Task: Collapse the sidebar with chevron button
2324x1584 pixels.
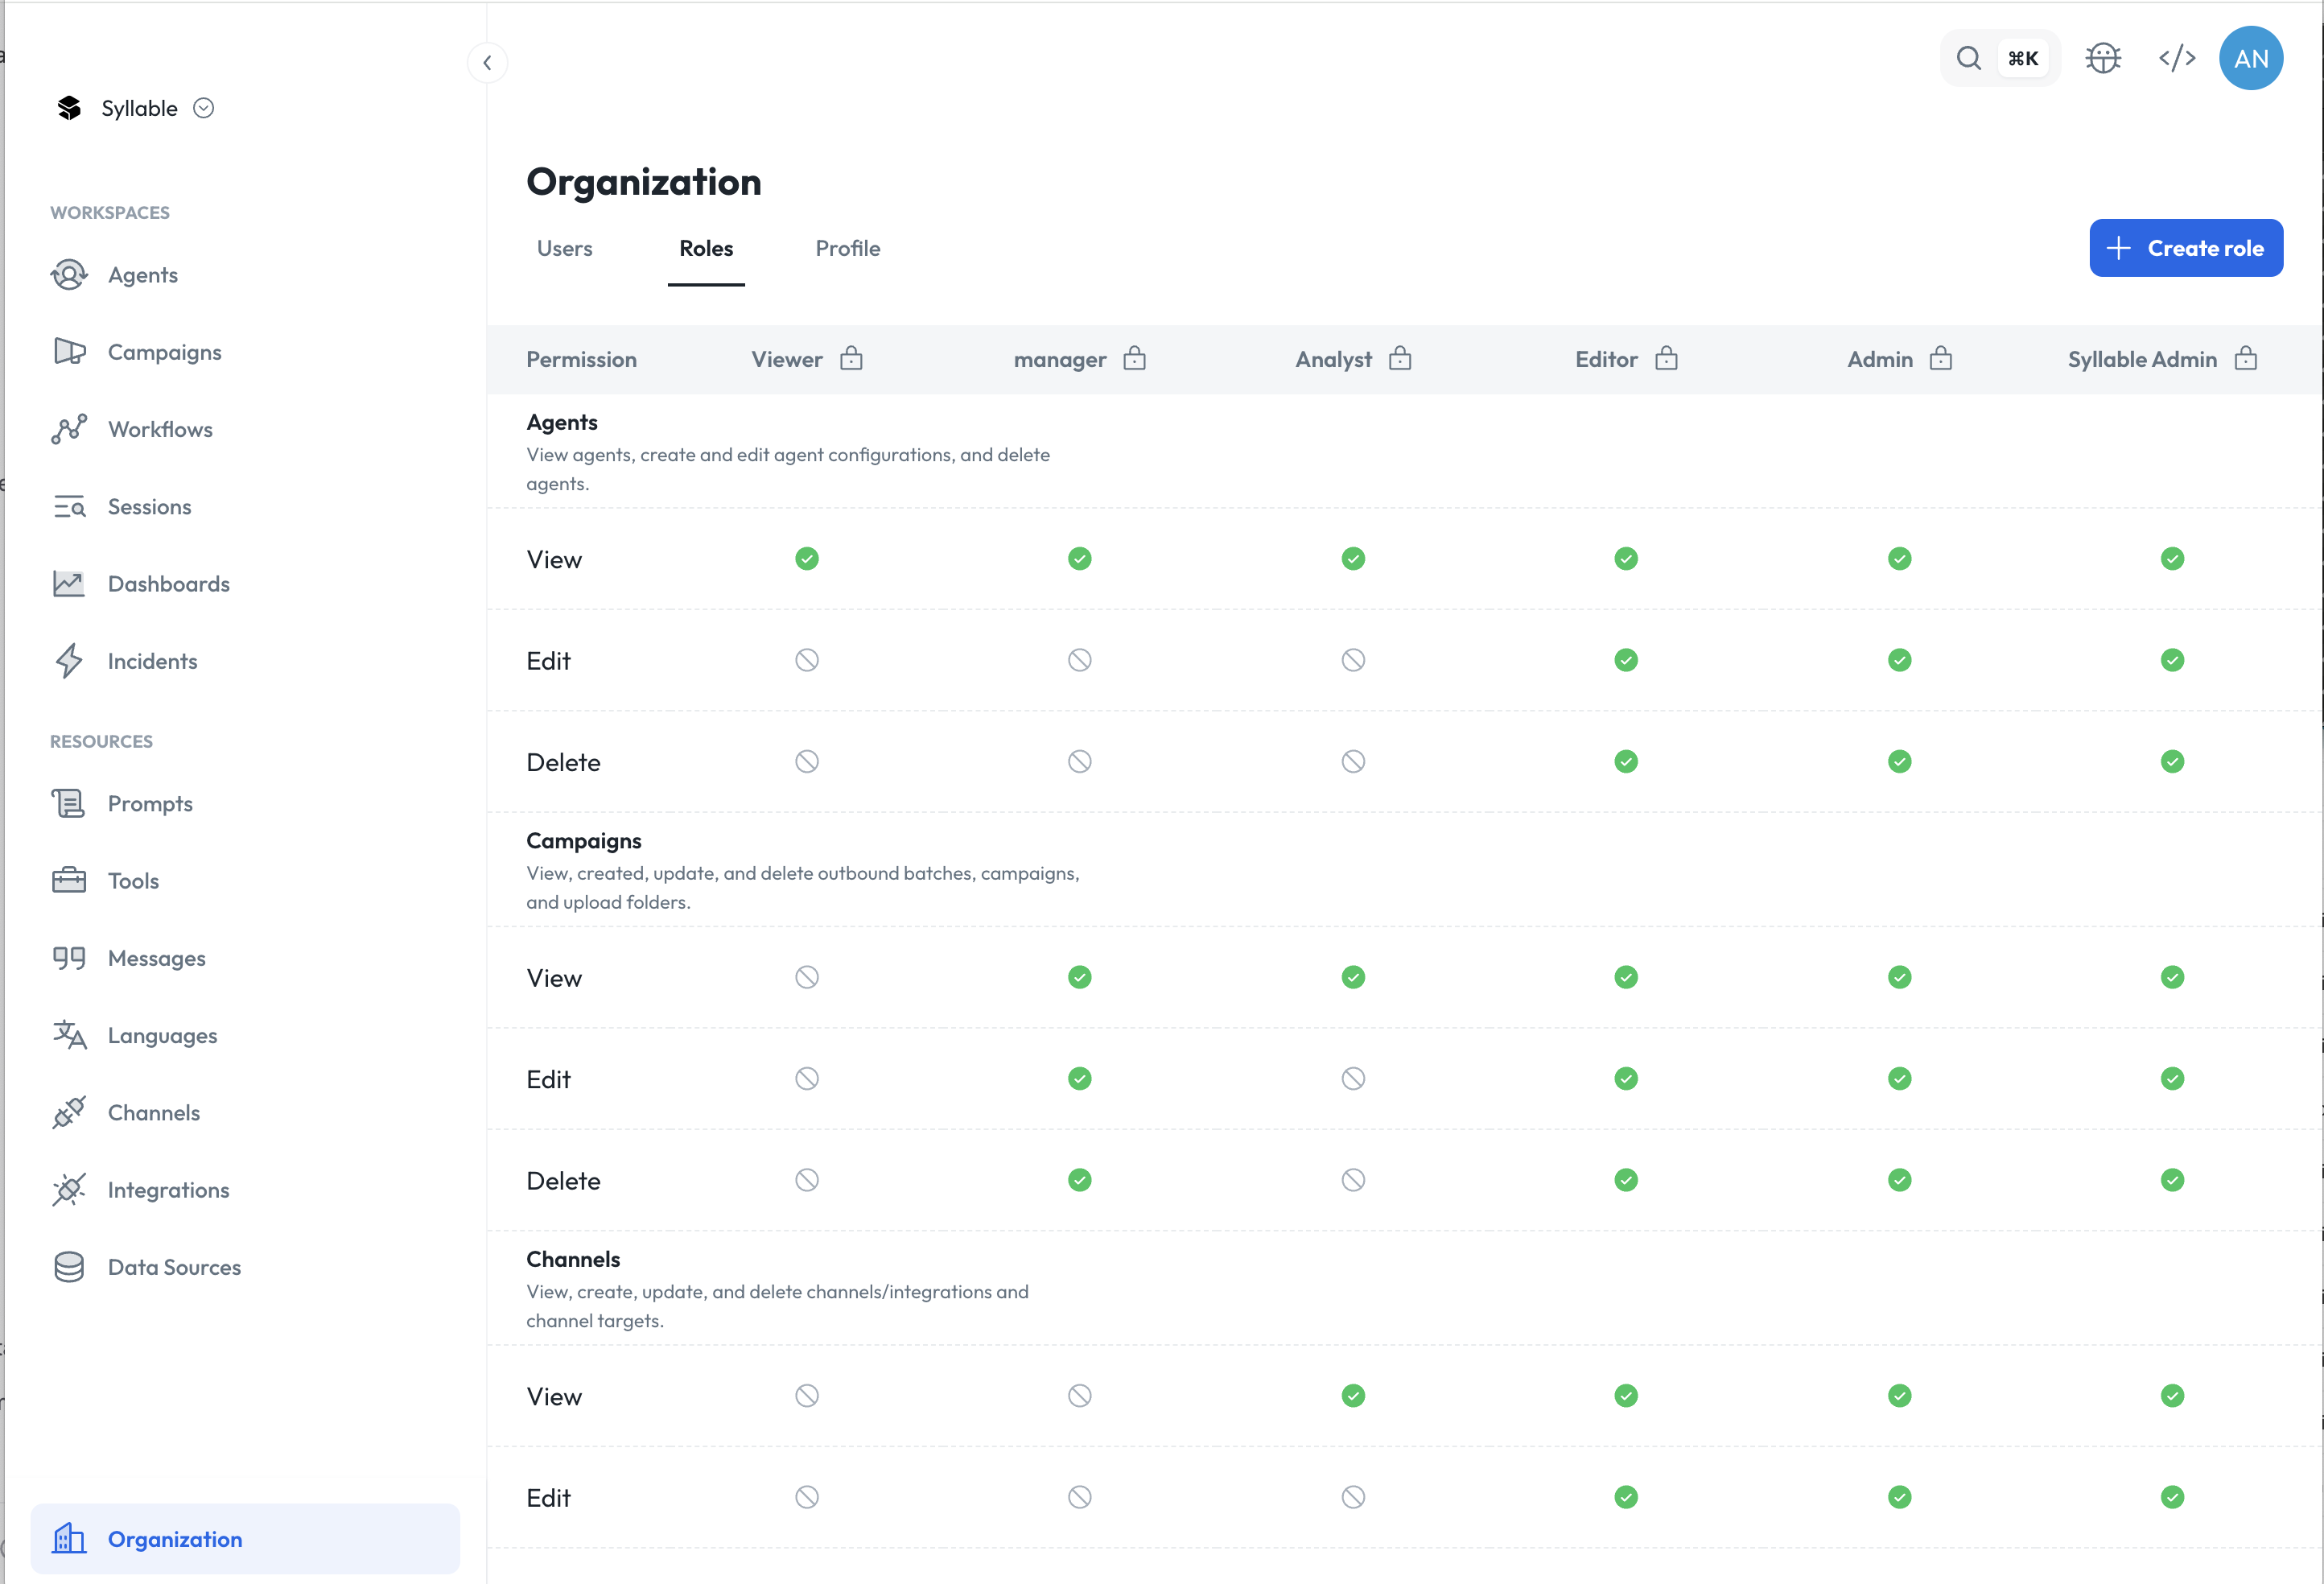Action: (487, 63)
